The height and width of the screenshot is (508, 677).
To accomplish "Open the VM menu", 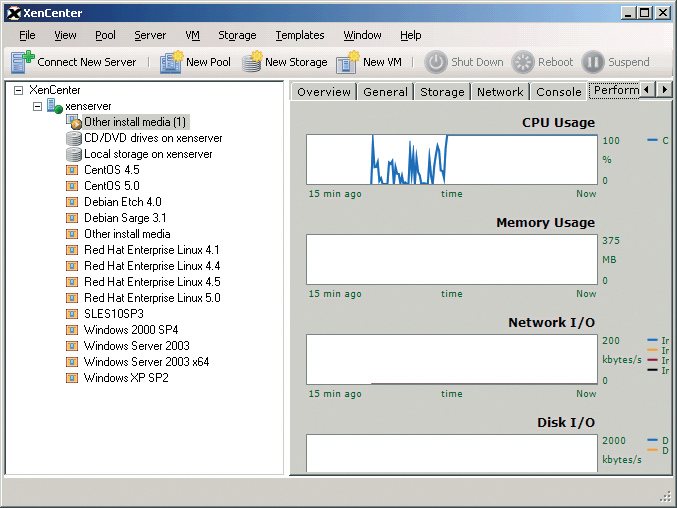I will tap(193, 35).
